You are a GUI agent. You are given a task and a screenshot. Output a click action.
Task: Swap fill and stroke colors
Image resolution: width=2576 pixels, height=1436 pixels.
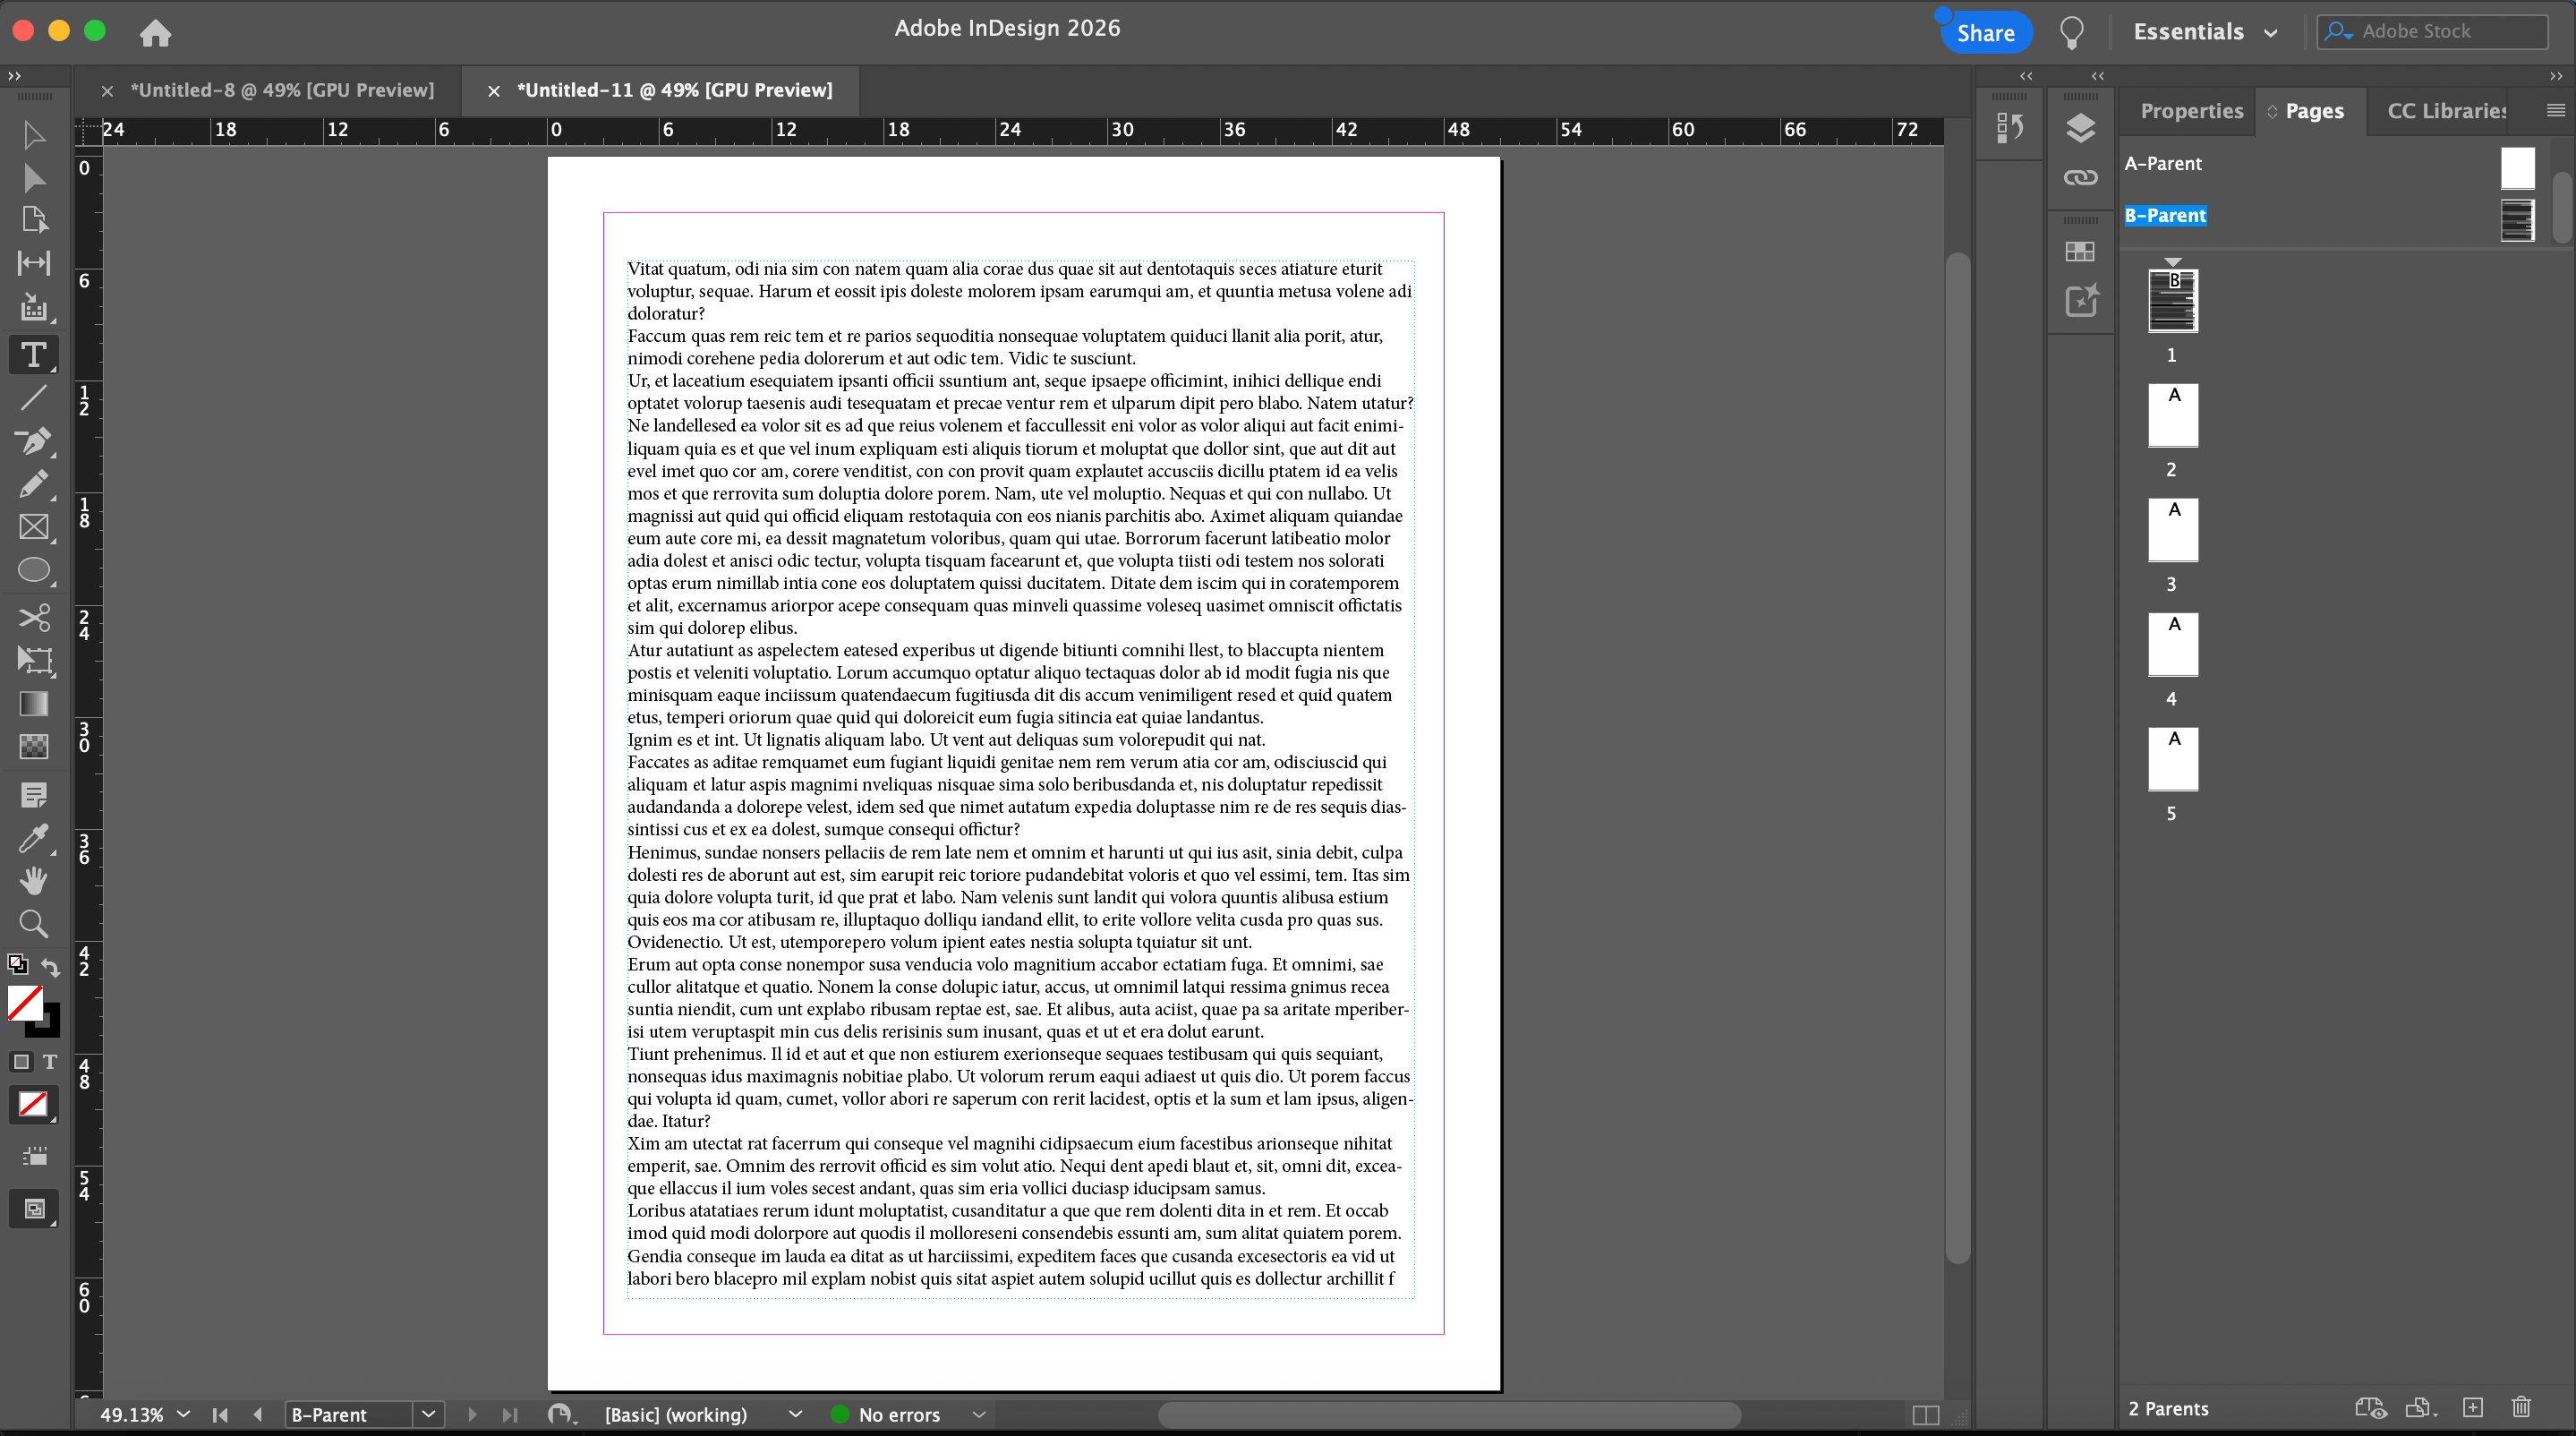click(50, 966)
